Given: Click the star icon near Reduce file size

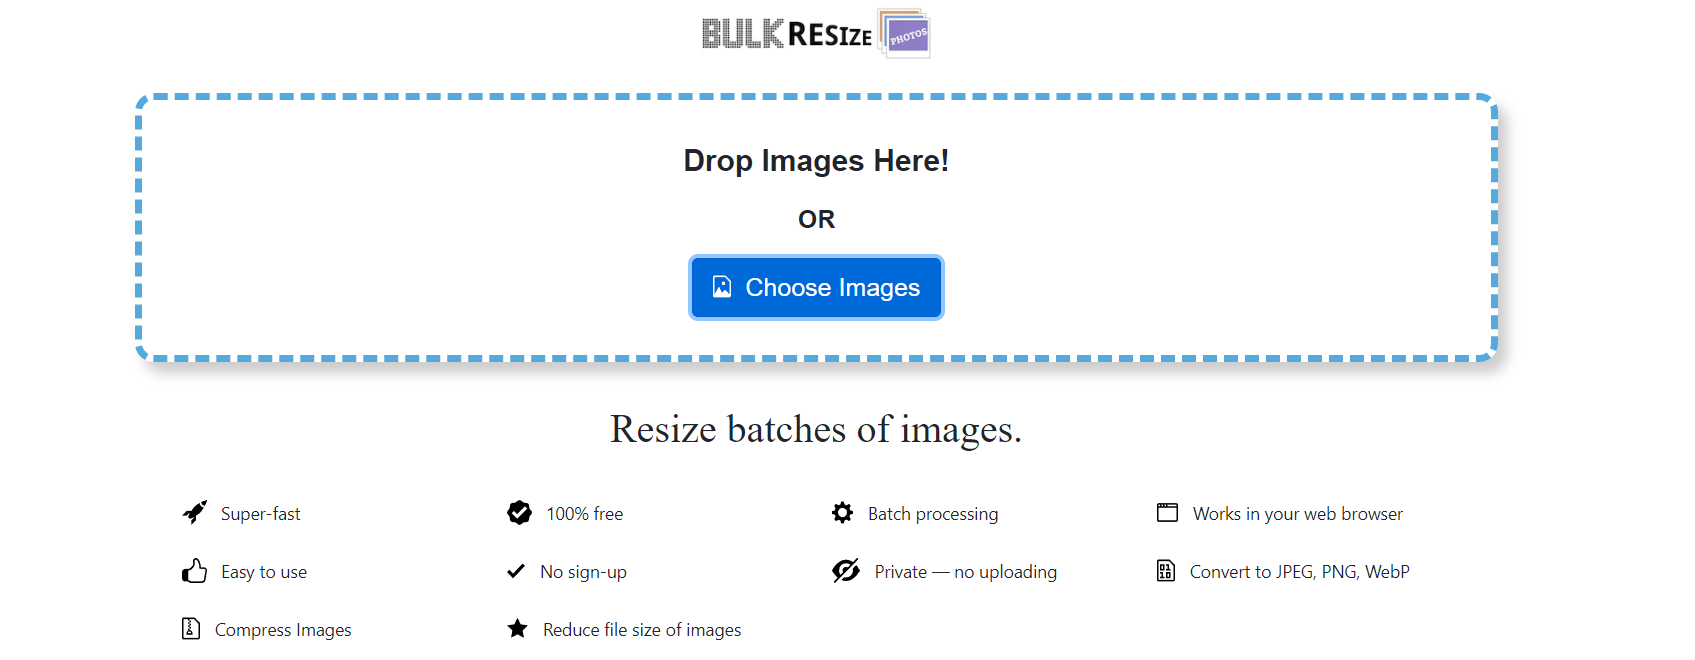Looking at the screenshot, I should (517, 628).
